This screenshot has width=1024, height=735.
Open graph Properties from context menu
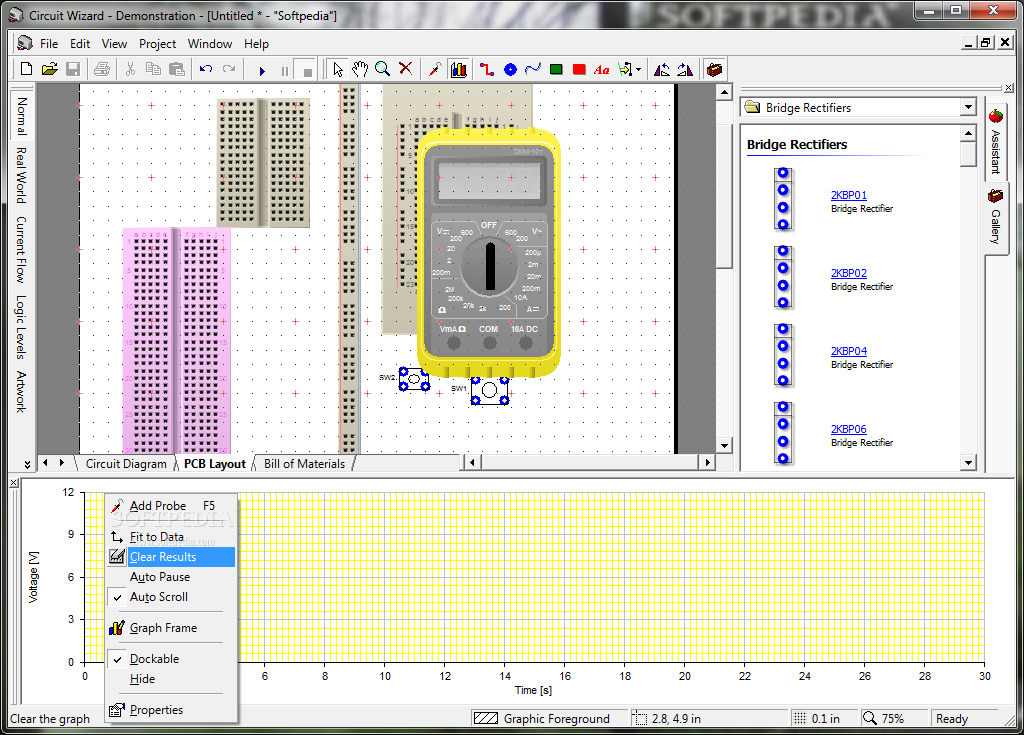pyautogui.click(x=171, y=710)
